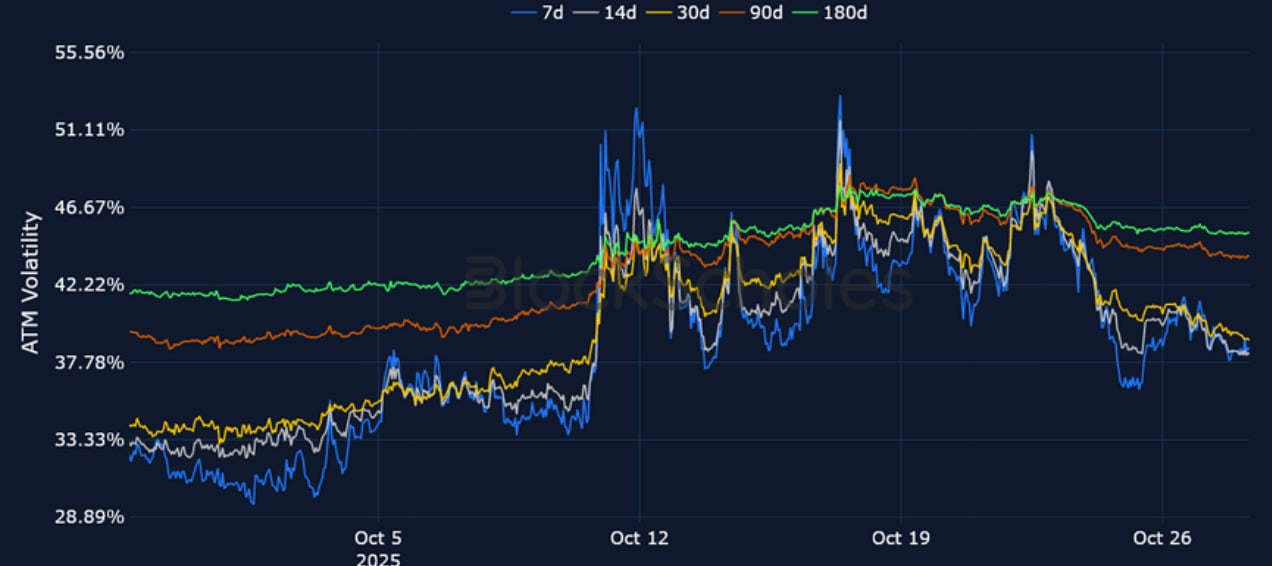Click the ATM Volatility axis title
The image size is (1272, 566).
(31, 283)
